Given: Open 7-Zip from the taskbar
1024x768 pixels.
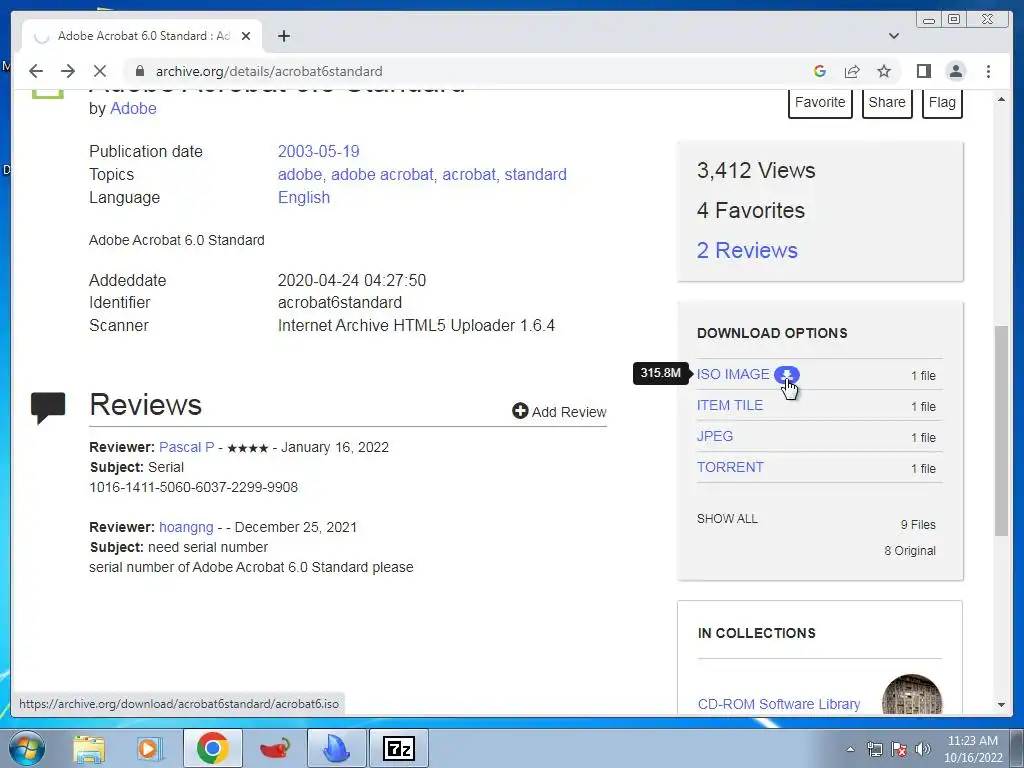Looking at the screenshot, I should coord(399,748).
